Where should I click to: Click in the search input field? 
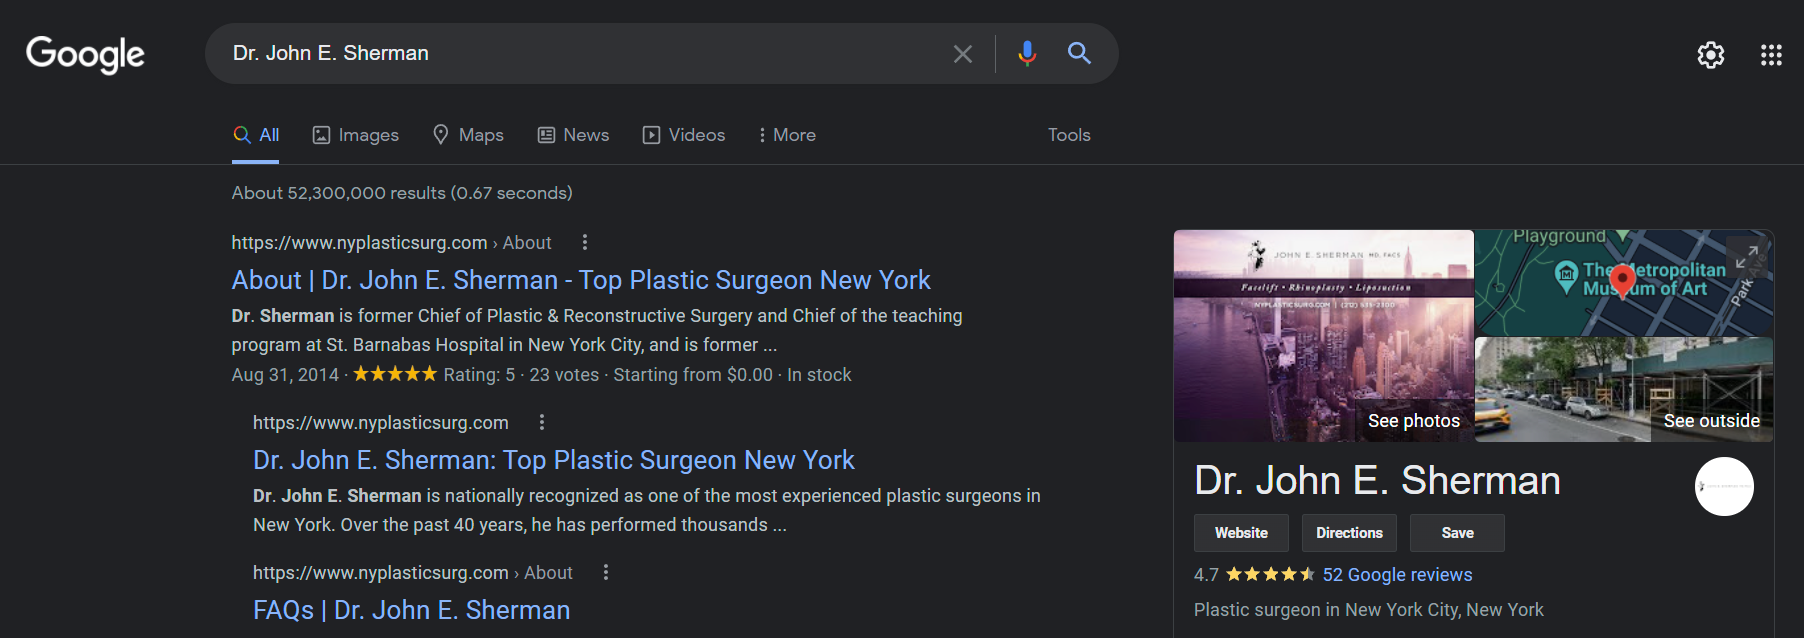pyautogui.click(x=580, y=54)
